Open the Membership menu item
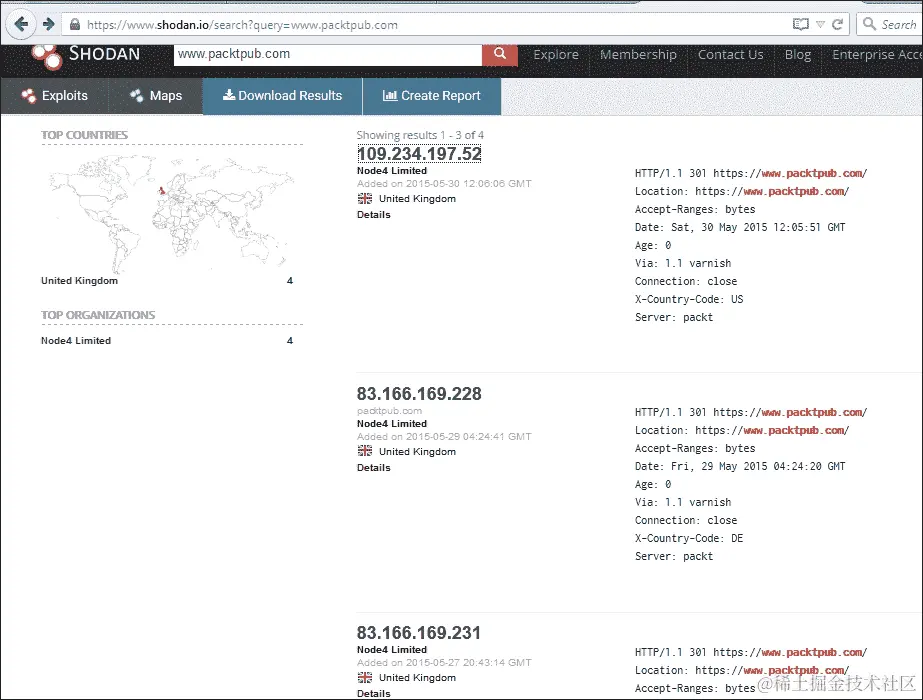This screenshot has height=700, width=923. (638, 55)
